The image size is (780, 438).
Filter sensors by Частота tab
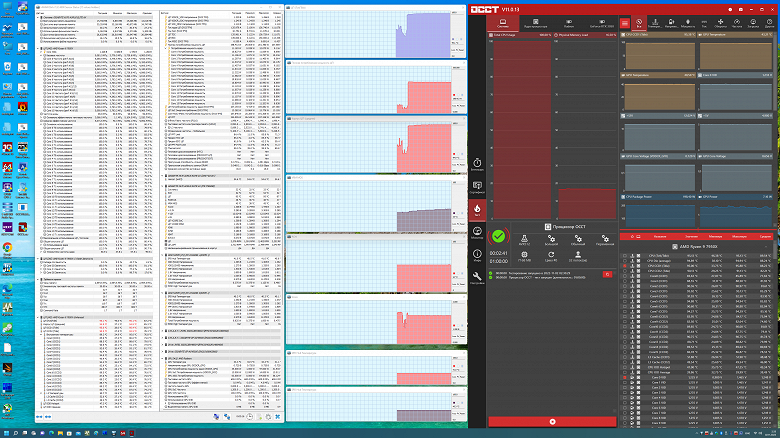coord(737,23)
